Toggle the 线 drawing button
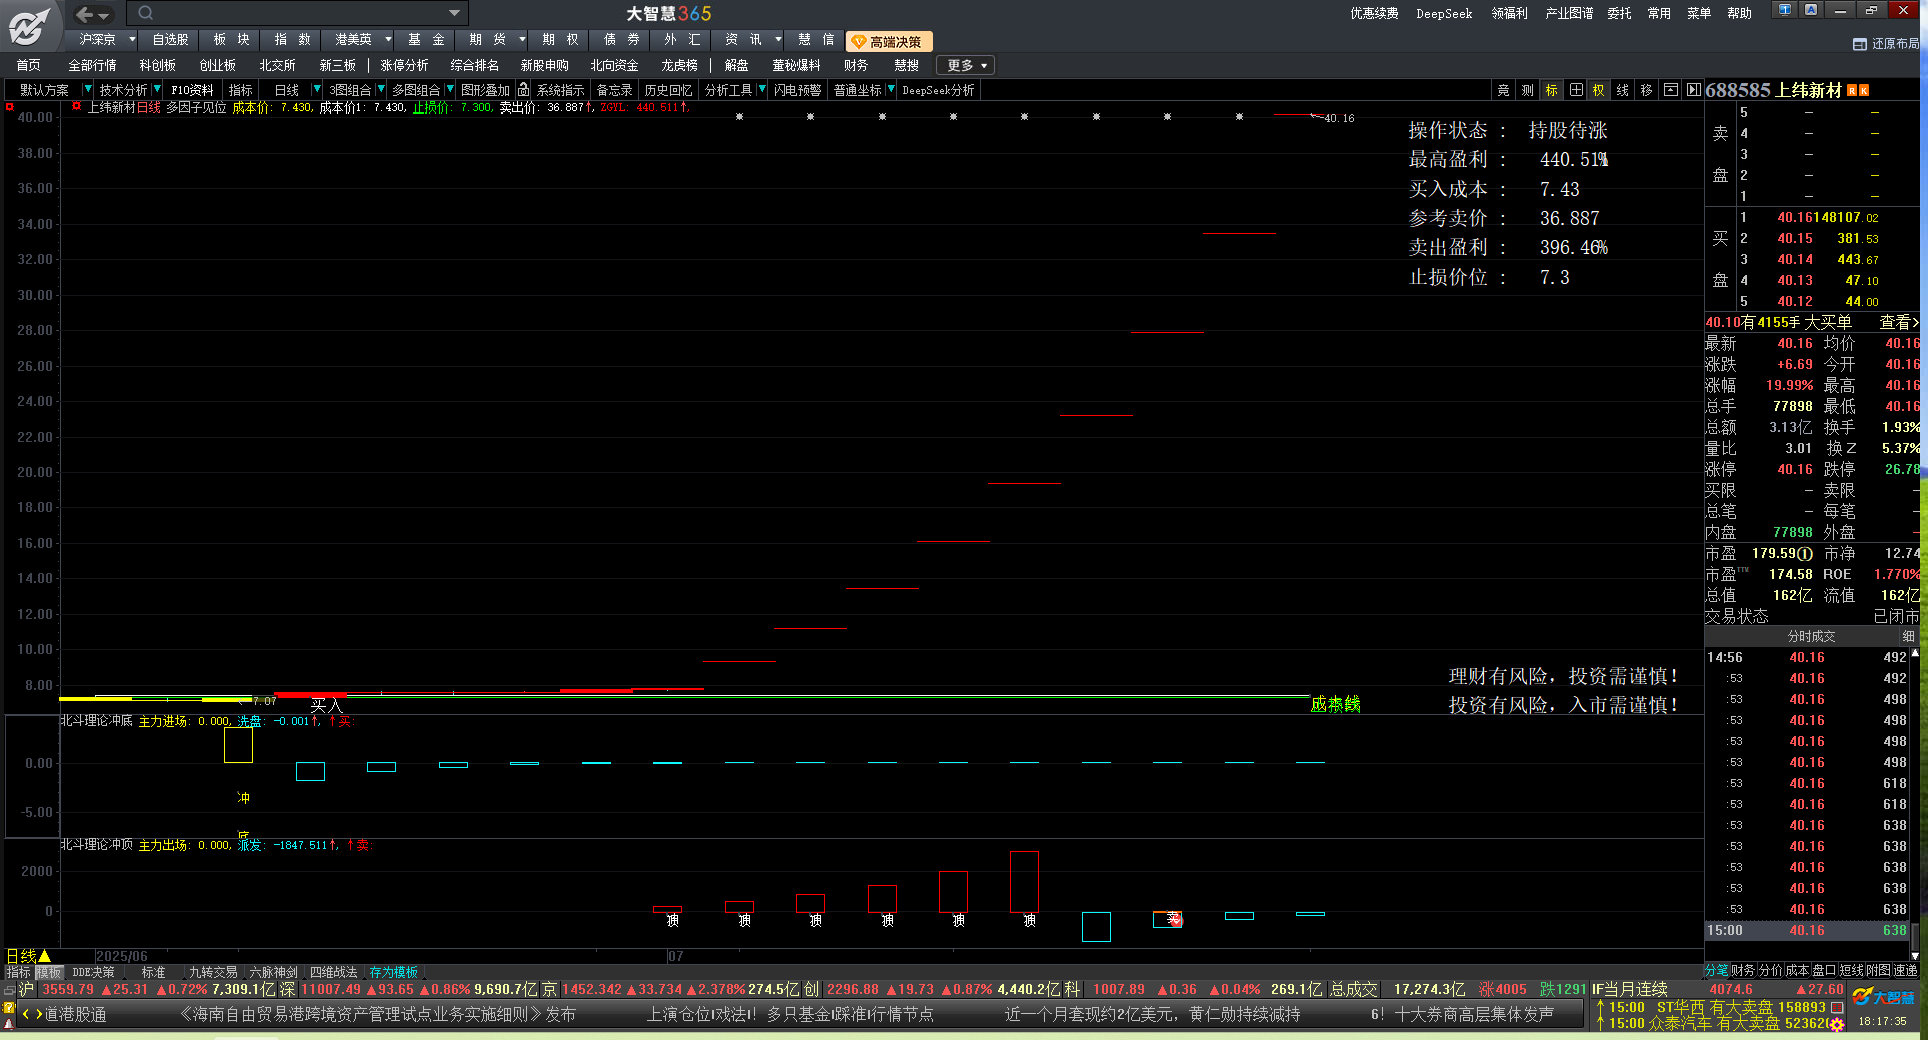Image resolution: width=1928 pixels, height=1040 pixels. pyautogui.click(x=1622, y=90)
